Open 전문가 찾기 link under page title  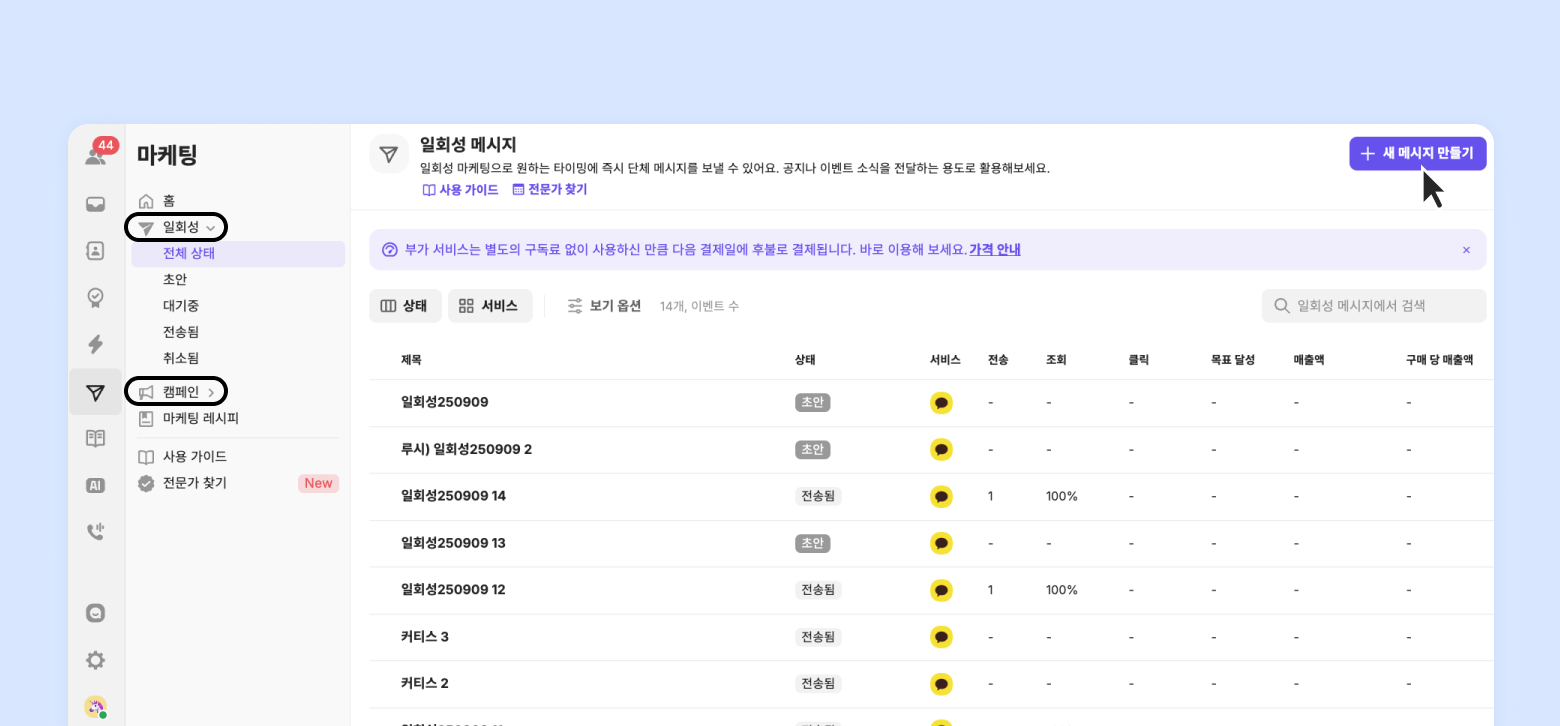tap(549, 189)
